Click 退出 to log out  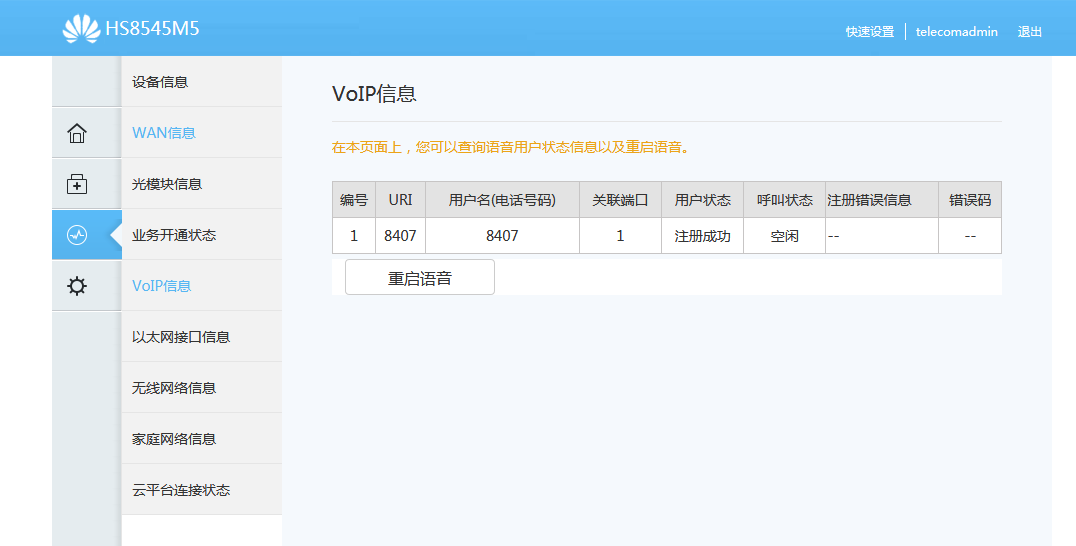pyautogui.click(x=1030, y=32)
